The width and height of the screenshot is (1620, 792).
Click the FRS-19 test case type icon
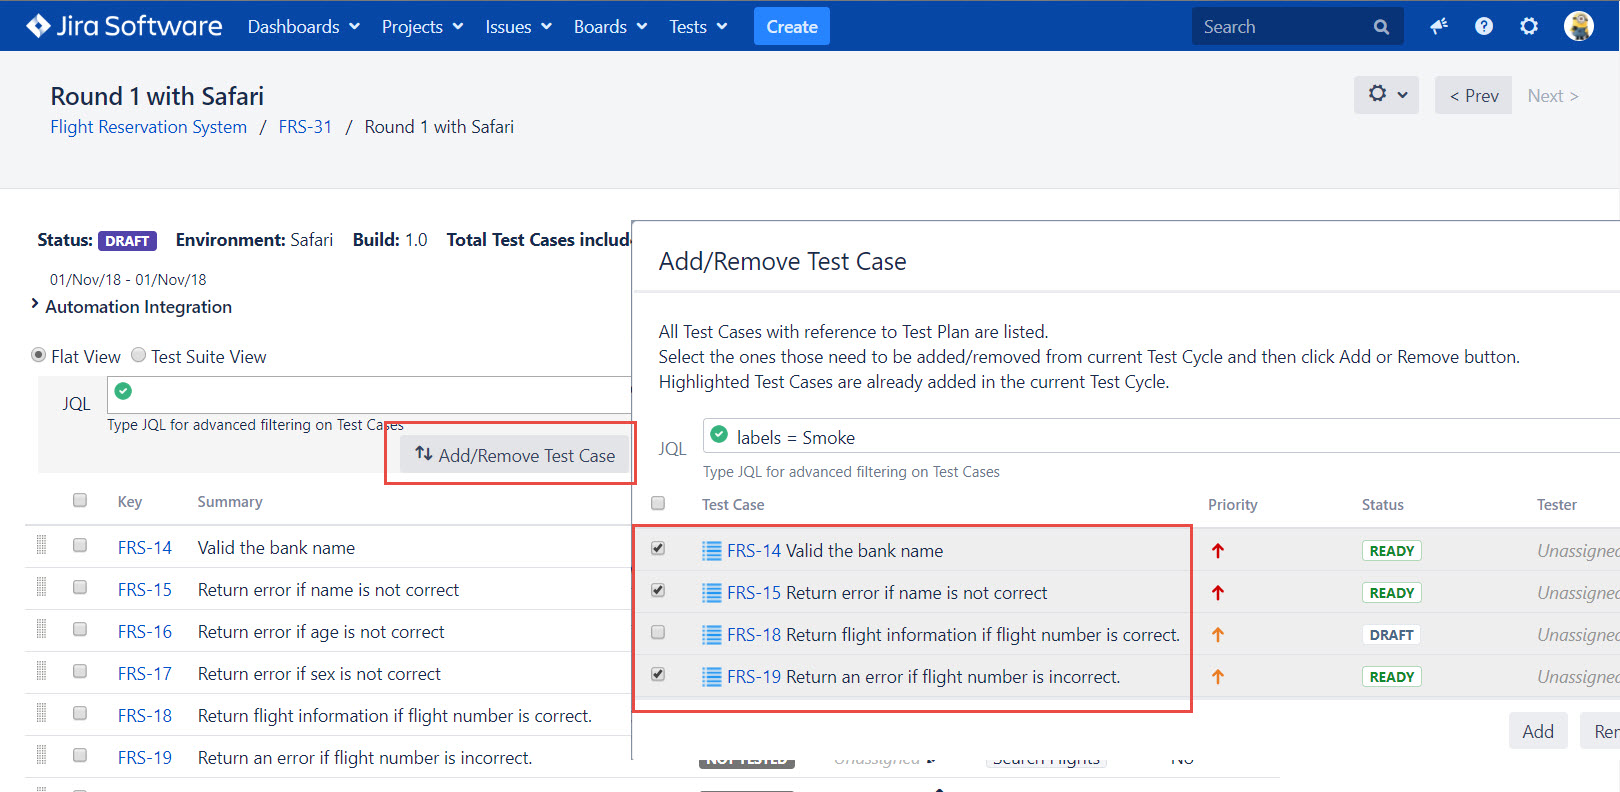pyautogui.click(x=712, y=676)
